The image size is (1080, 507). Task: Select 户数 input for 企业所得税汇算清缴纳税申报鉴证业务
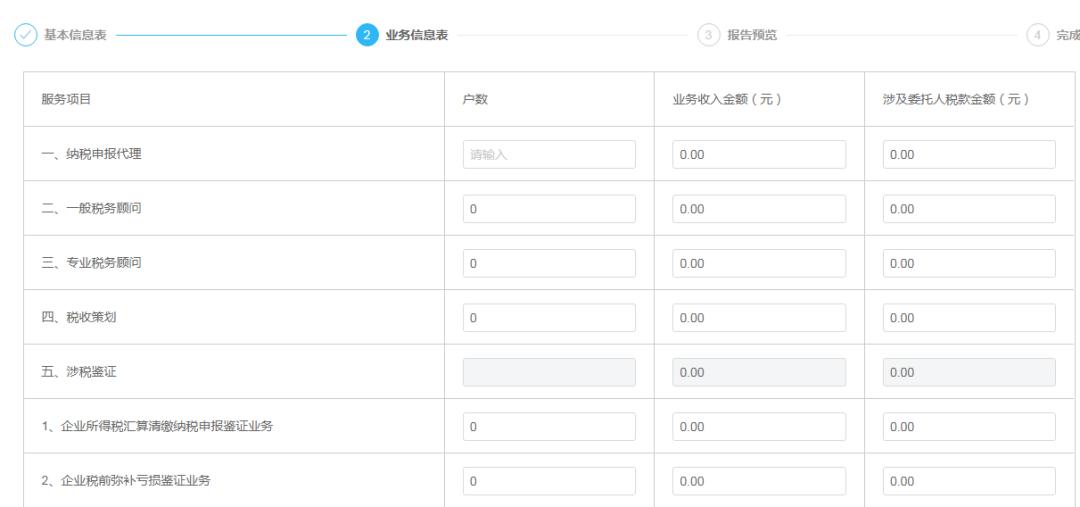click(549, 426)
